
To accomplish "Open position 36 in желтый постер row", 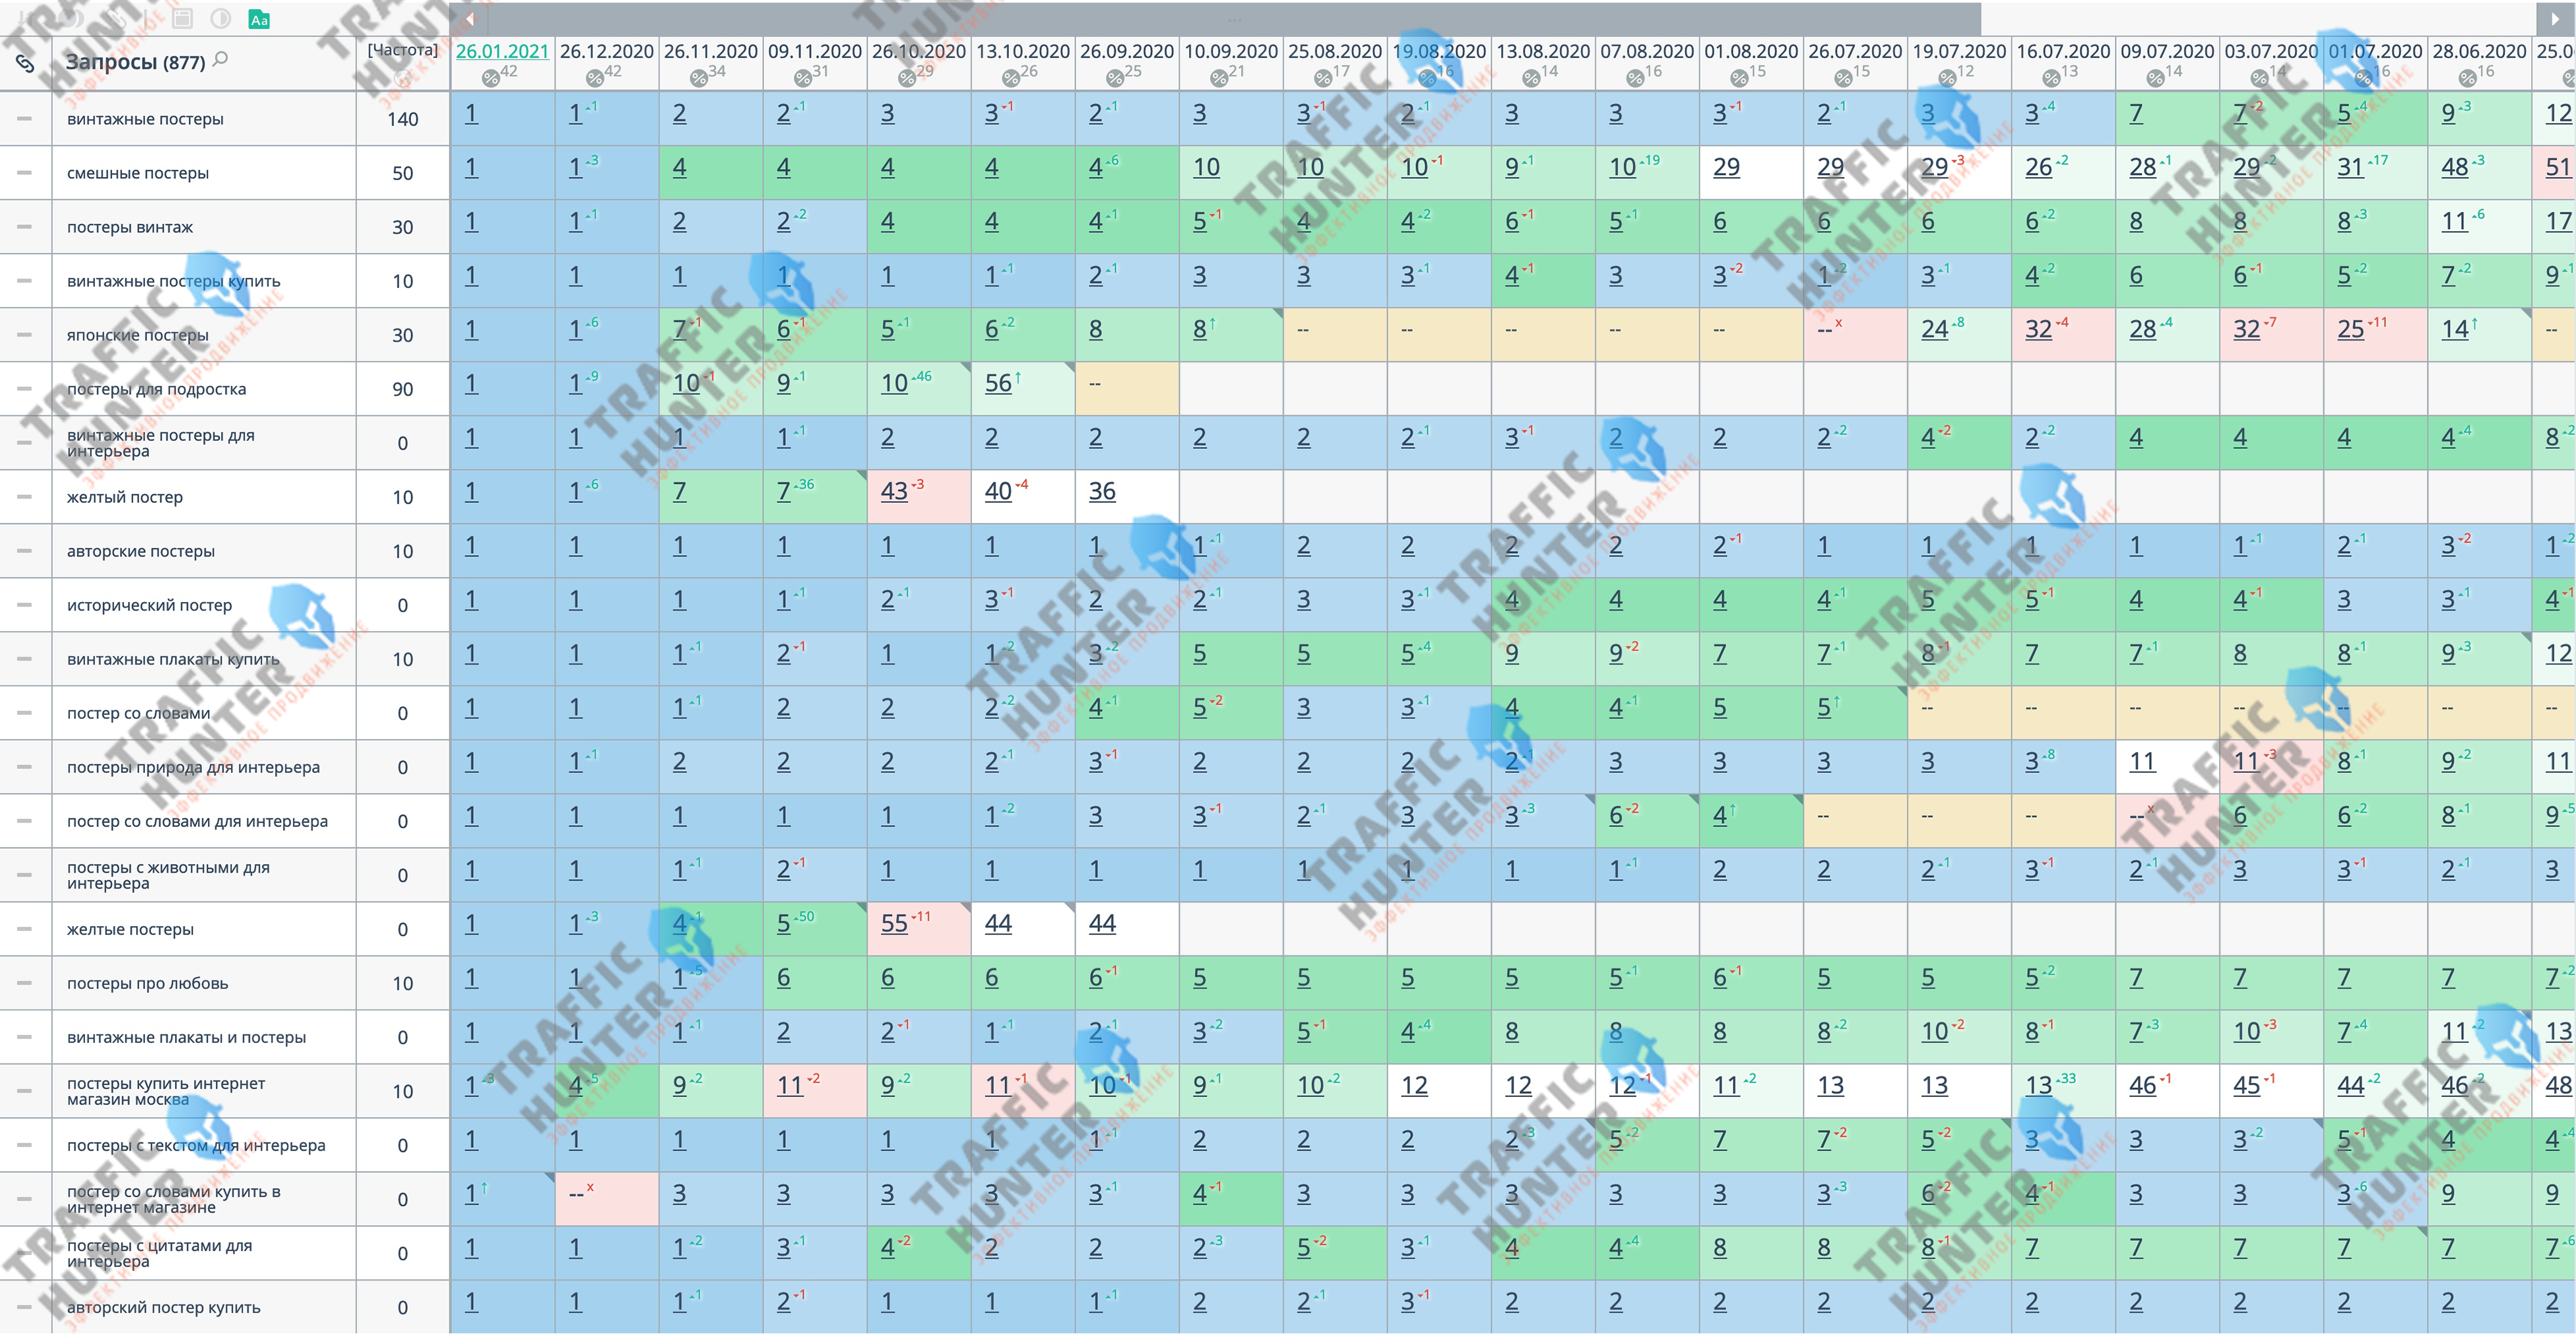I will click(1102, 492).
